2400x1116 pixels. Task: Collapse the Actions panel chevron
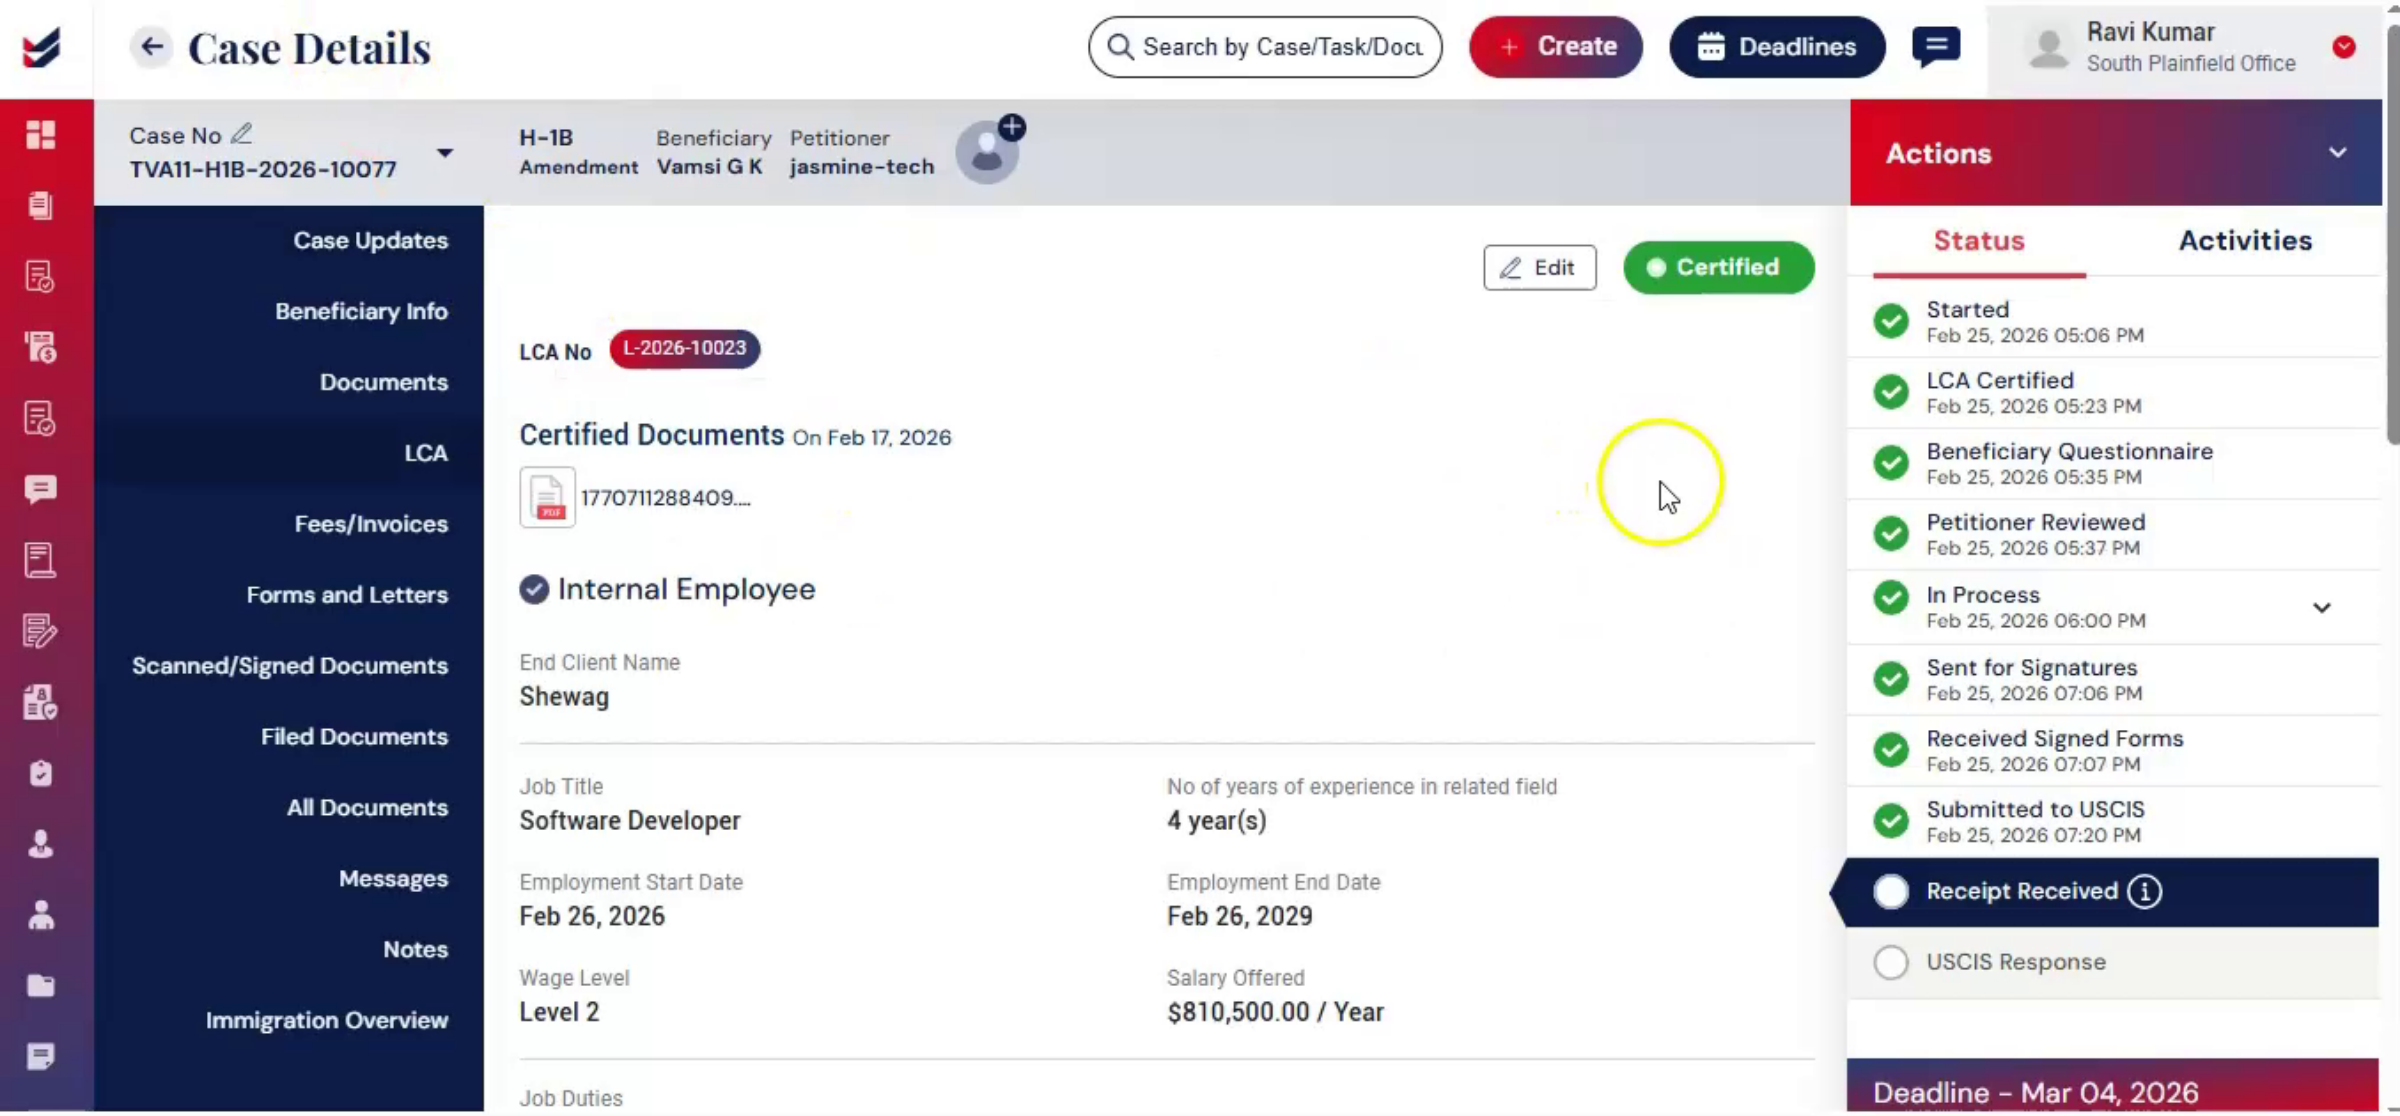2337,153
